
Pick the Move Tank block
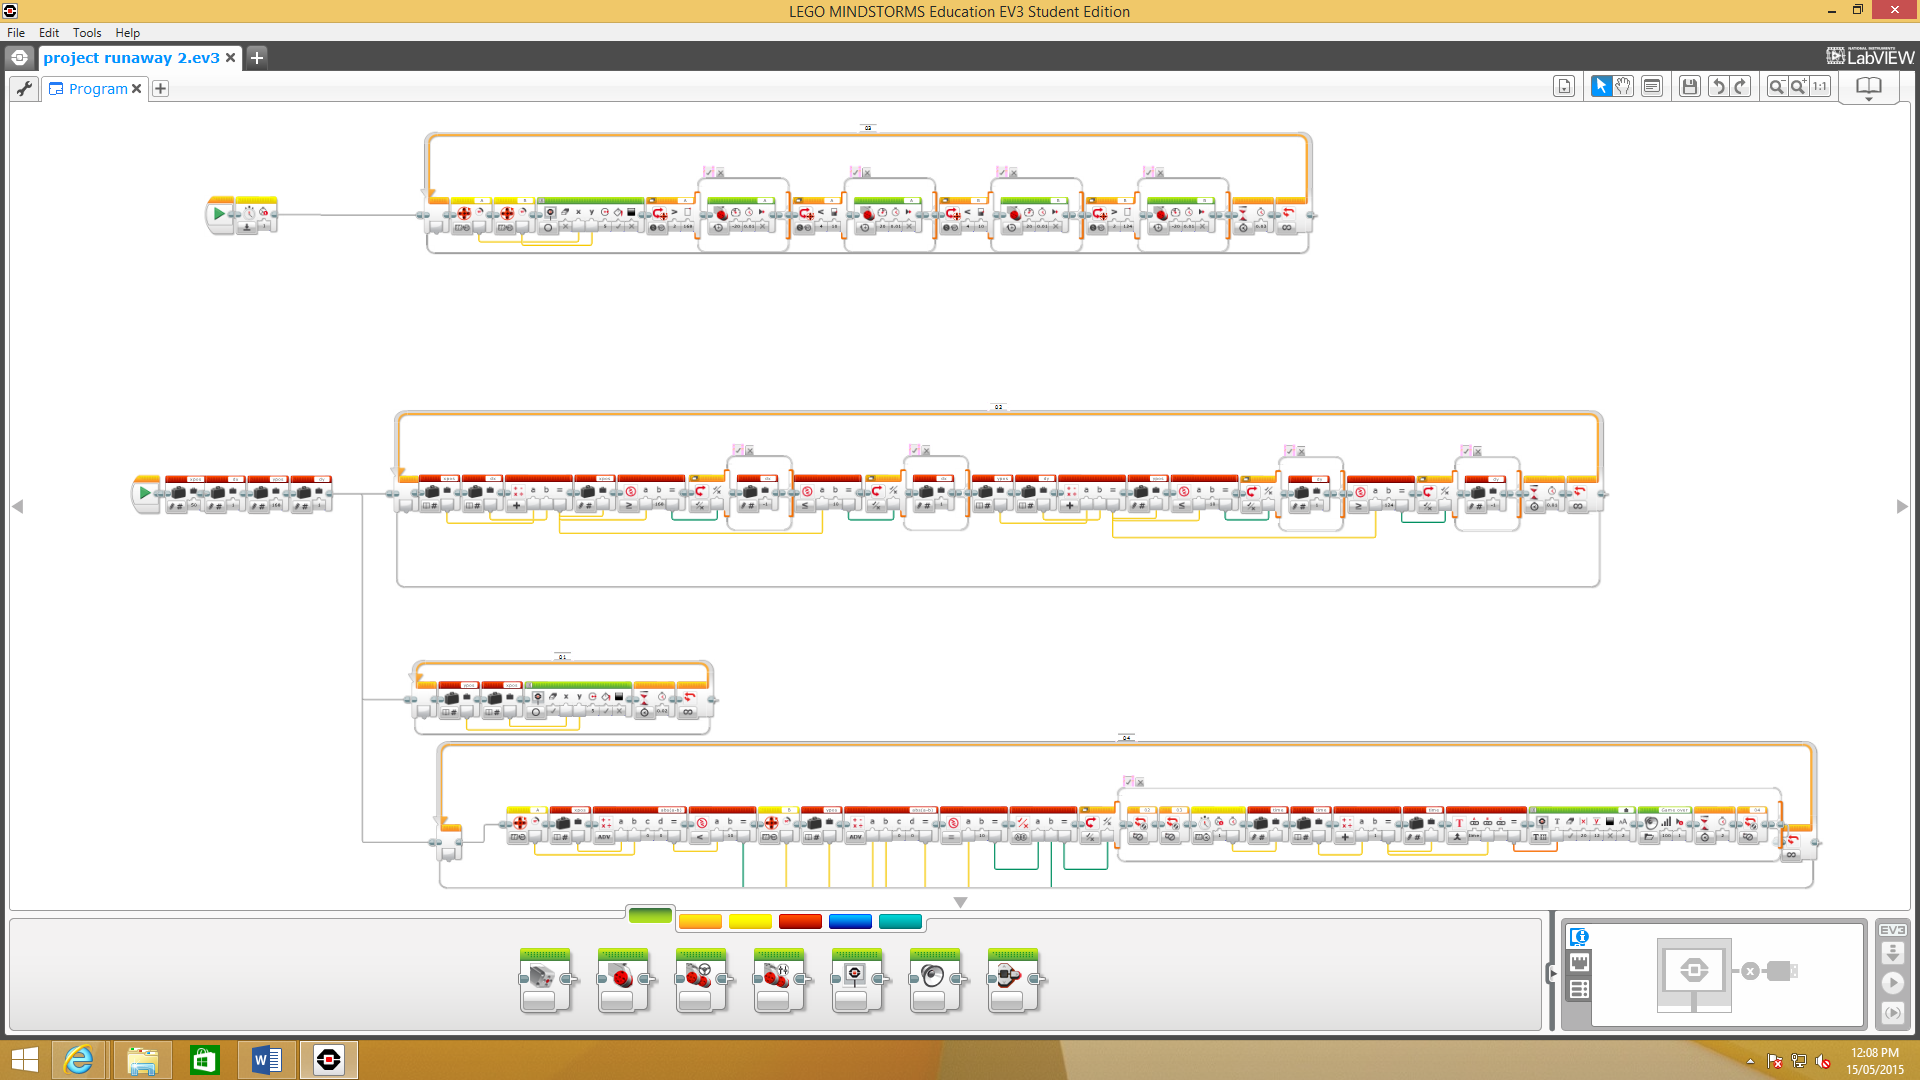[779, 980]
